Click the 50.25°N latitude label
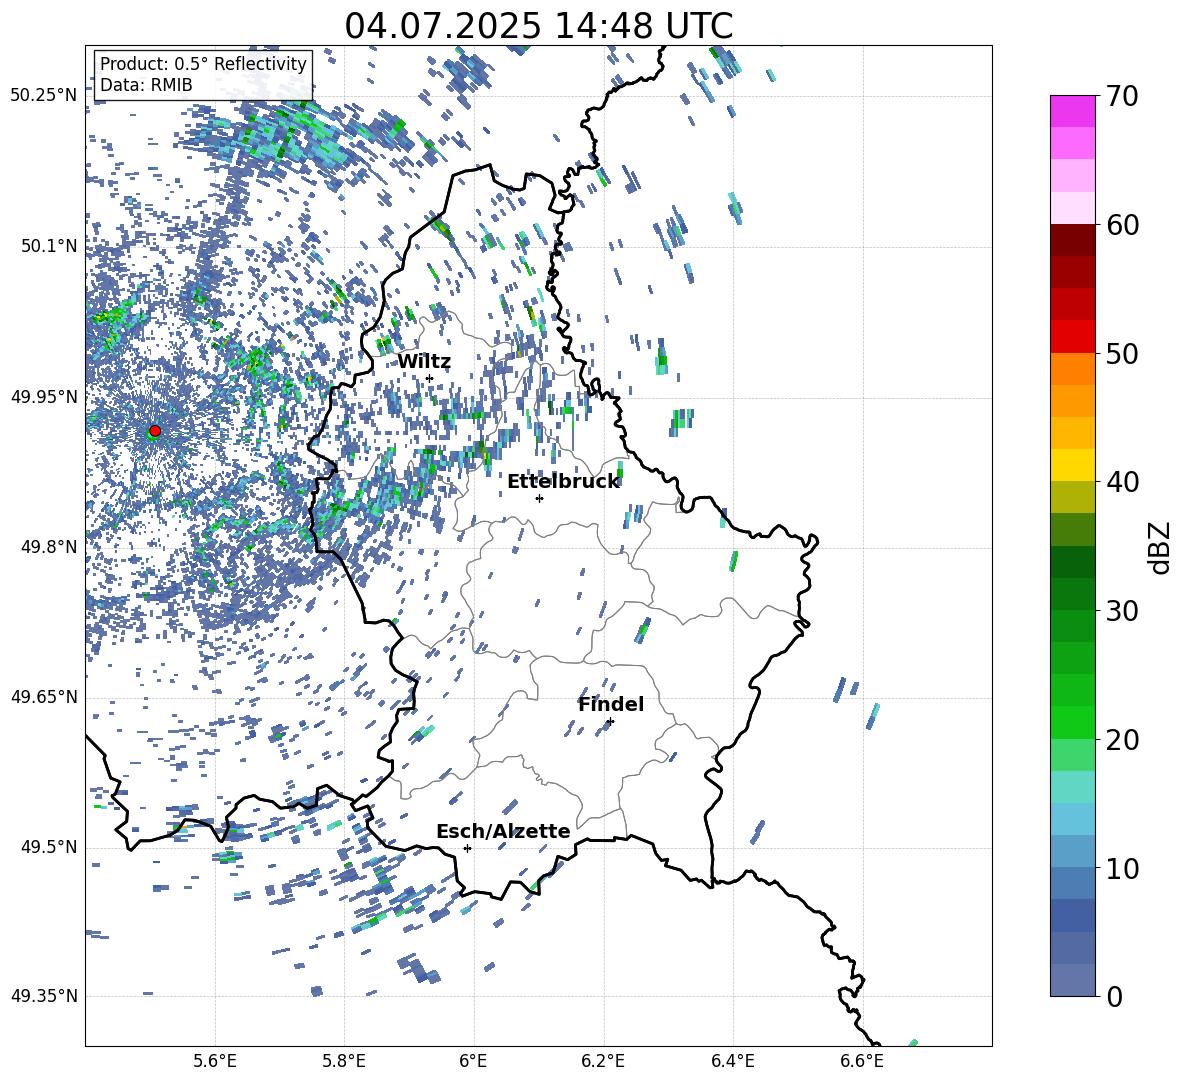Image resolution: width=1184 pixels, height=1081 pixels. pos(45,96)
